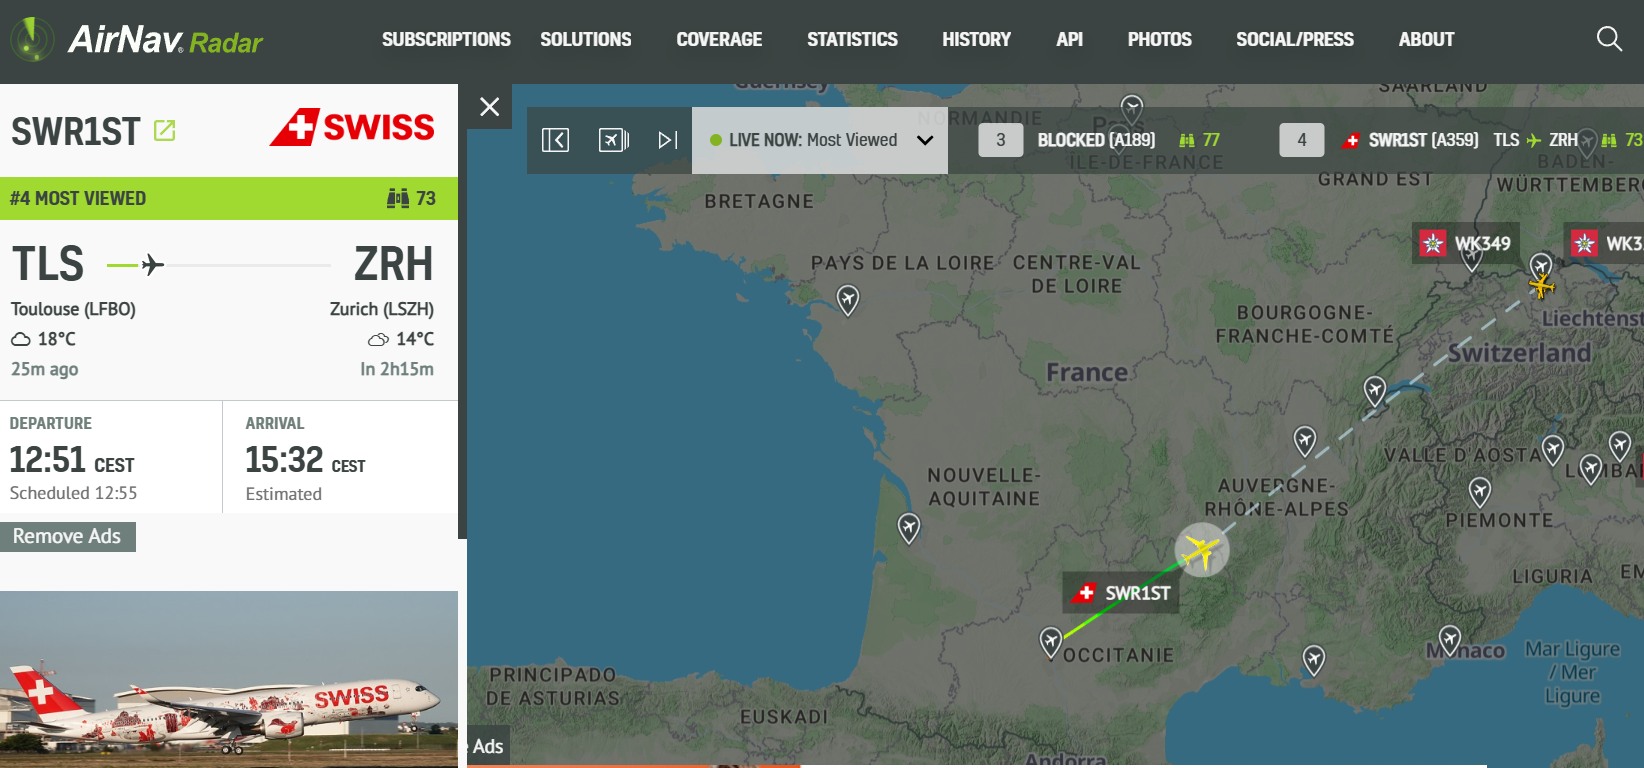Click Toulouse (LFBO) airport name
1644x768 pixels.
[73, 309]
